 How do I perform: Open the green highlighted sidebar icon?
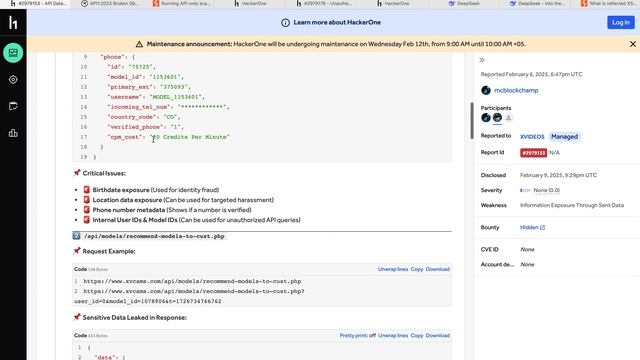click(13, 53)
